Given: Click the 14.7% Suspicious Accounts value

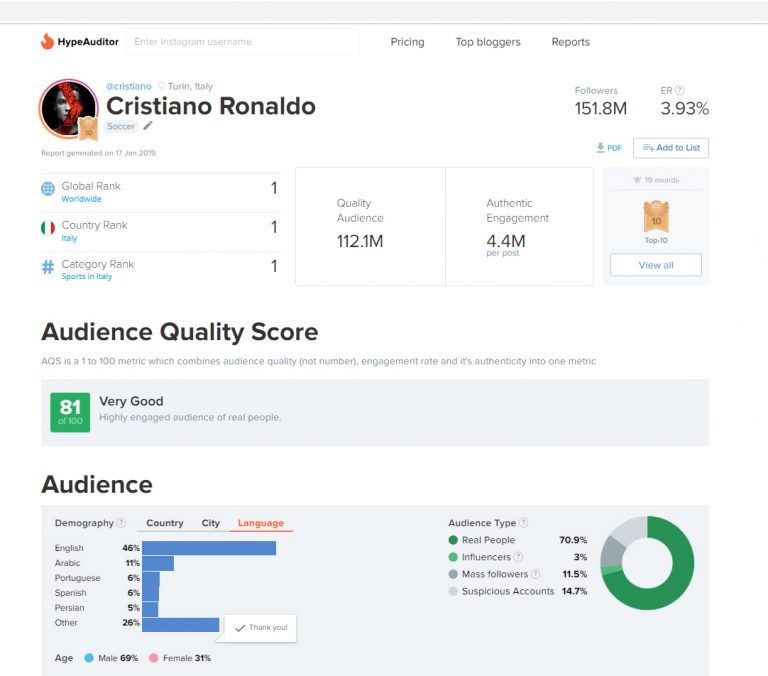Looking at the screenshot, I should (x=575, y=591).
